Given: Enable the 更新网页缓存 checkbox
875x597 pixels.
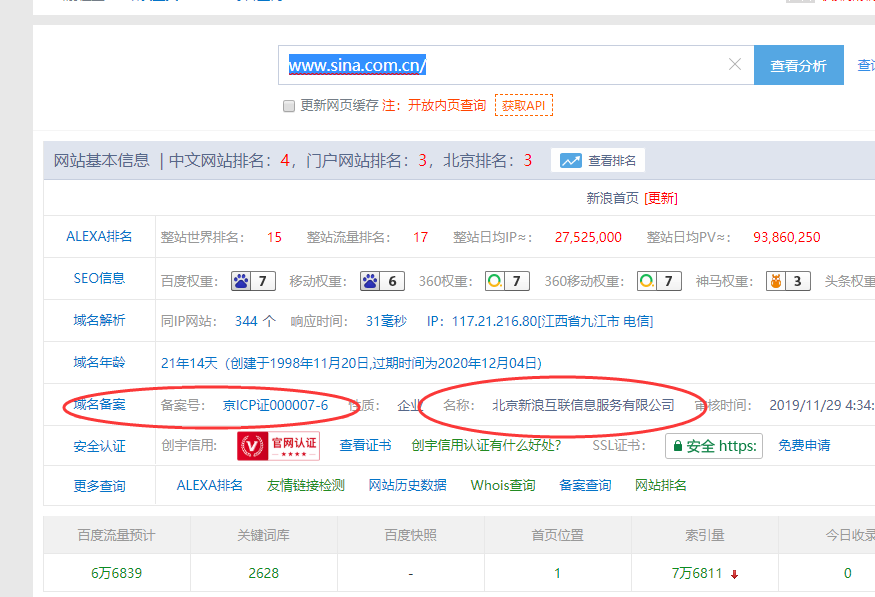Looking at the screenshot, I should coord(289,106).
